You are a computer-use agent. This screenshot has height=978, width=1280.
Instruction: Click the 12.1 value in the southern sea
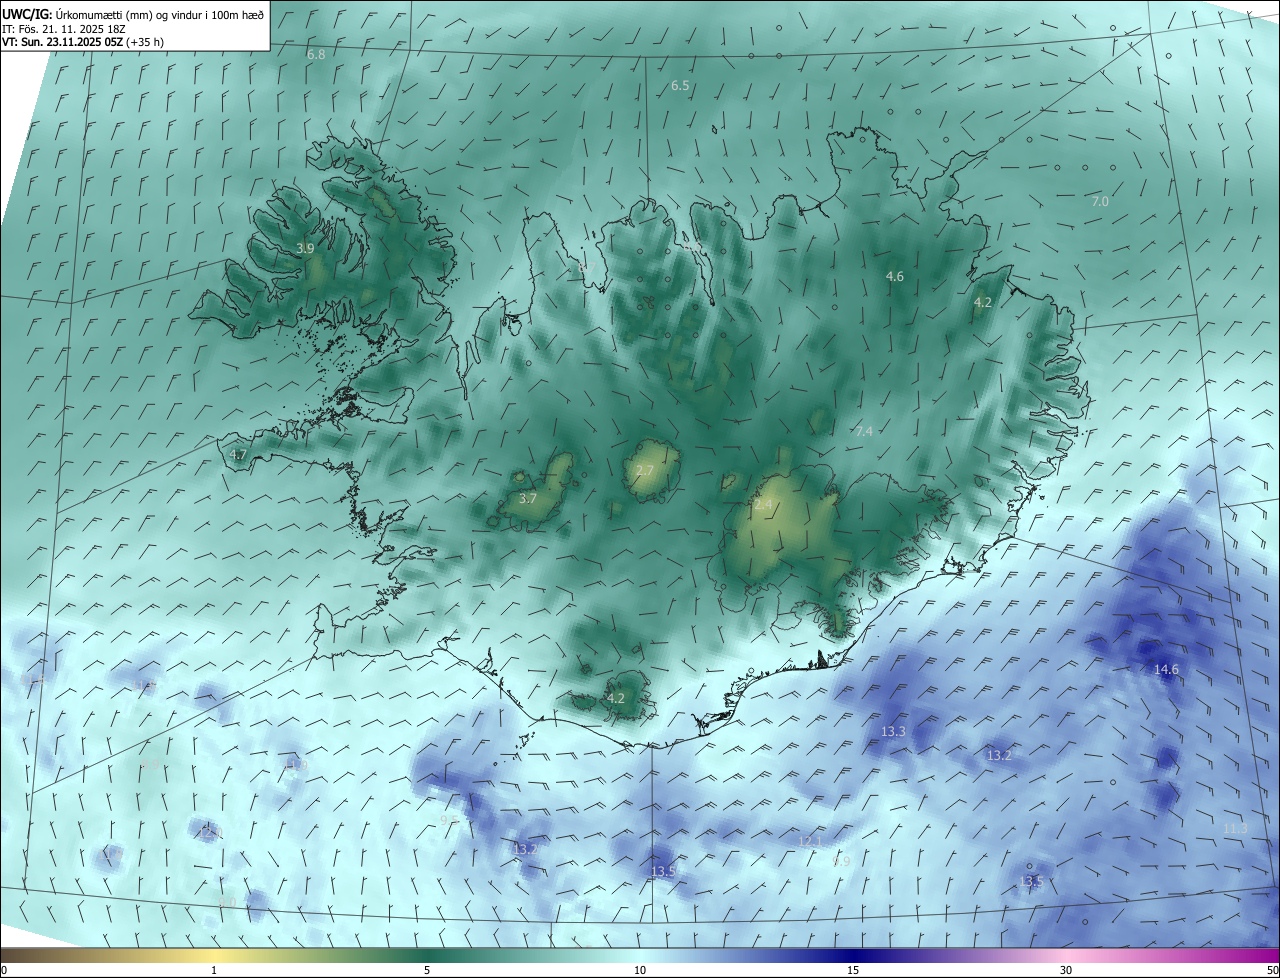(810, 842)
